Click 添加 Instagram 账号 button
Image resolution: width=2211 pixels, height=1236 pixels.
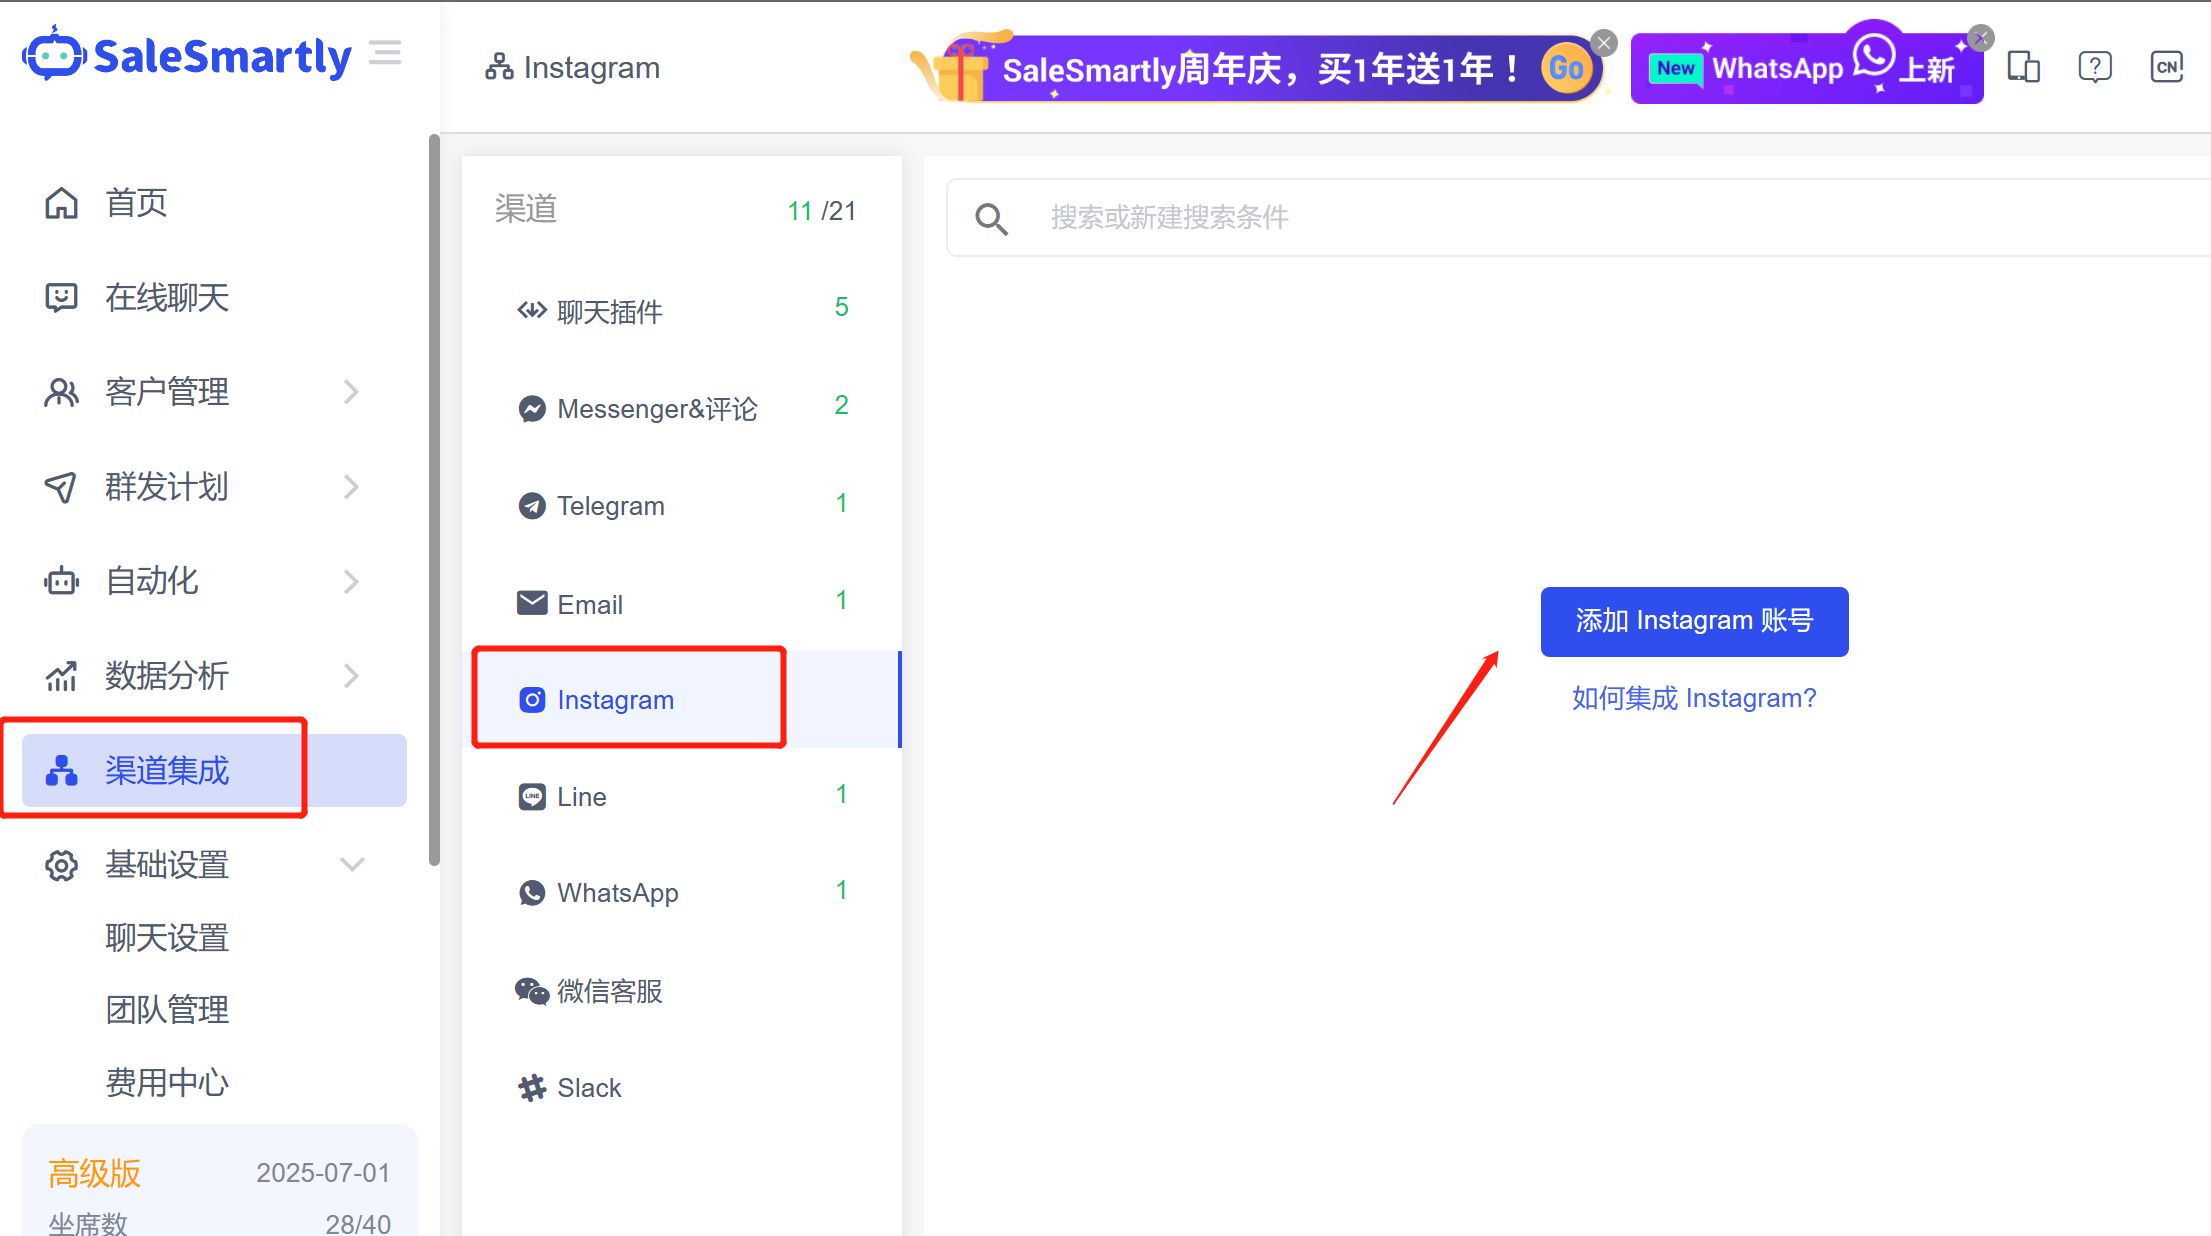pyautogui.click(x=1694, y=621)
